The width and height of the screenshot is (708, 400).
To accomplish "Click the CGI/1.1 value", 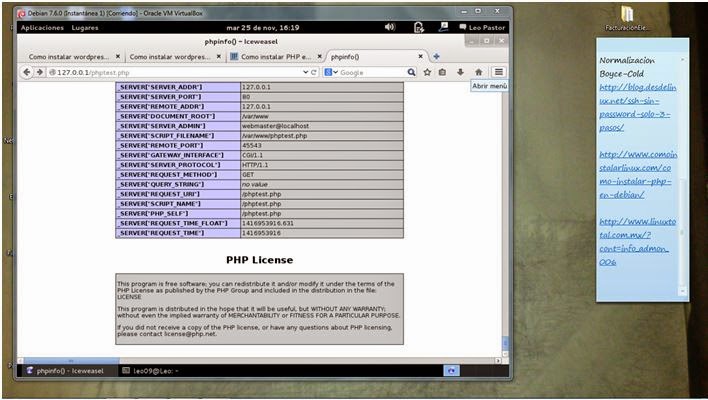I will click(x=252, y=155).
